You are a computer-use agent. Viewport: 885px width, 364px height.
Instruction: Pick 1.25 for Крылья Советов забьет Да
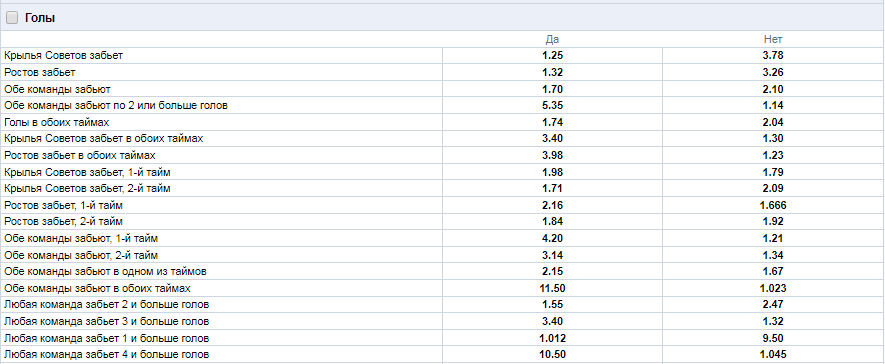(x=552, y=55)
